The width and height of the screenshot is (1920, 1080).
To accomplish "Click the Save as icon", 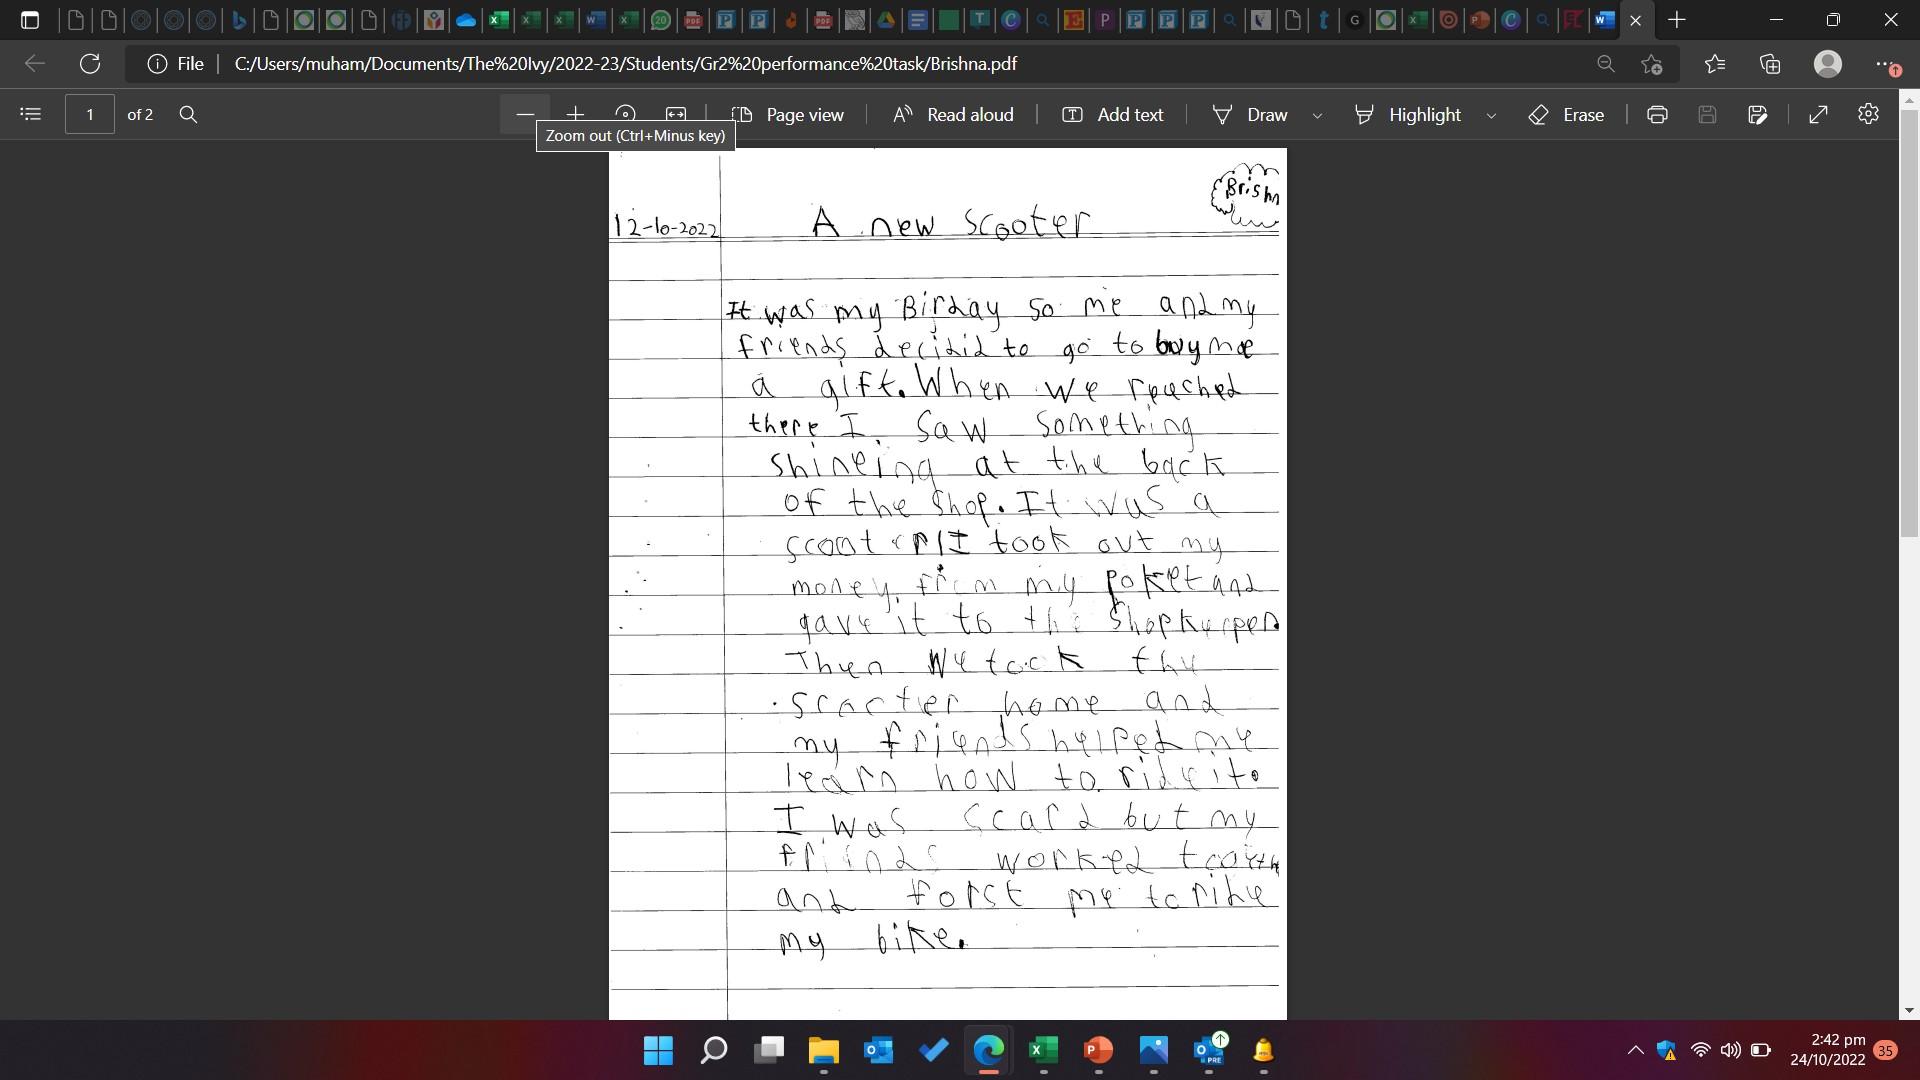I will tap(1757, 114).
